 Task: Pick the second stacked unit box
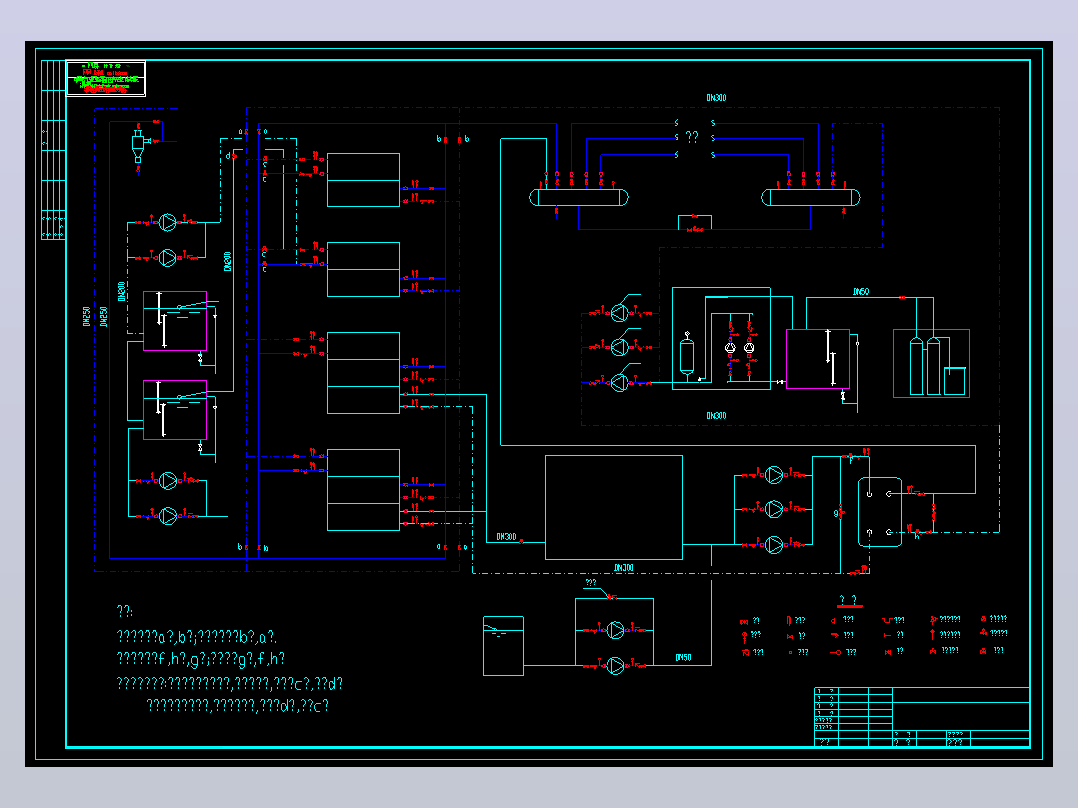tap(363, 270)
